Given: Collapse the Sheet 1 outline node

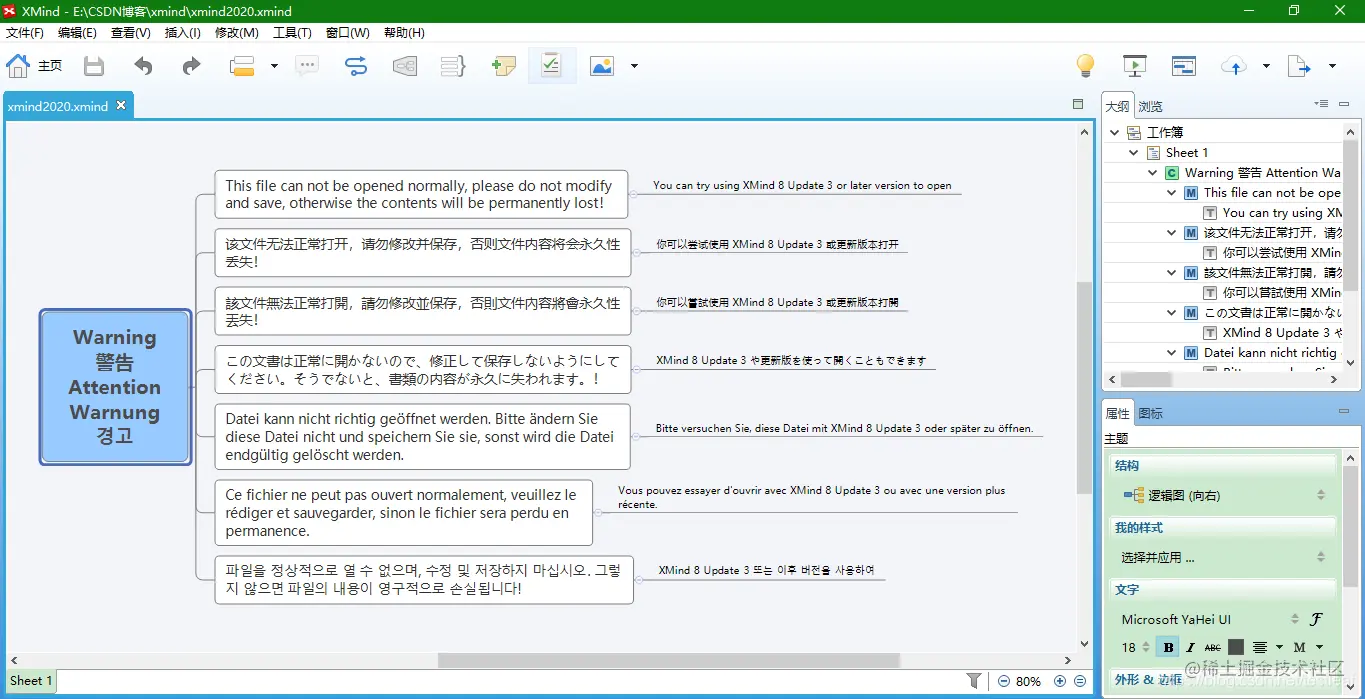Looking at the screenshot, I should (1133, 152).
